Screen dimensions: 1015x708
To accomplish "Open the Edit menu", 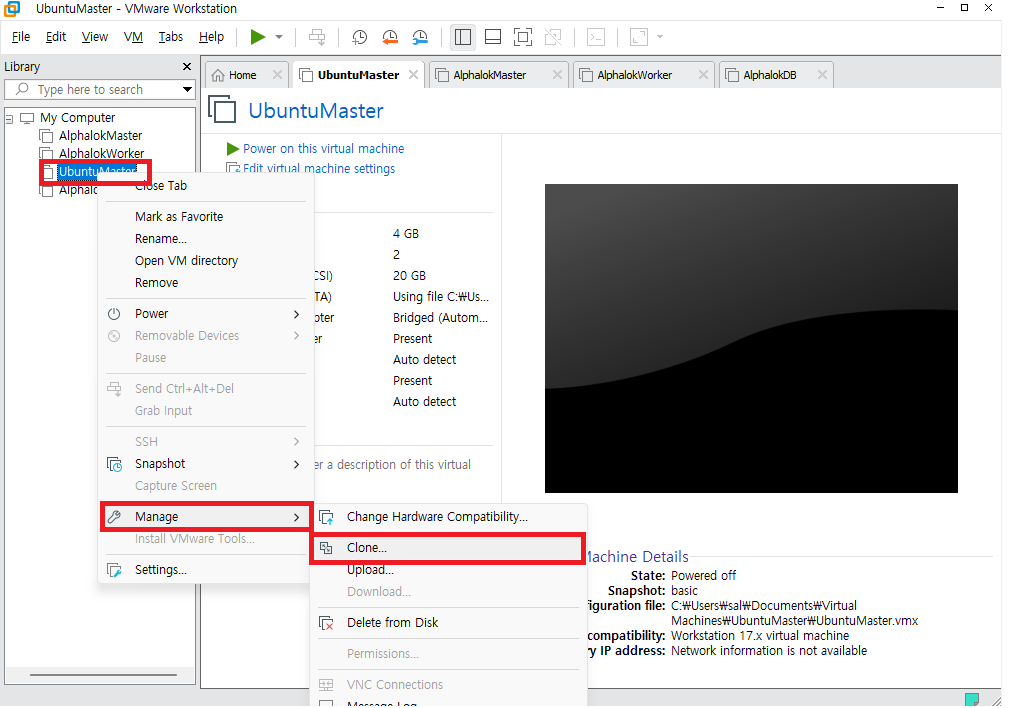I will [56, 37].
